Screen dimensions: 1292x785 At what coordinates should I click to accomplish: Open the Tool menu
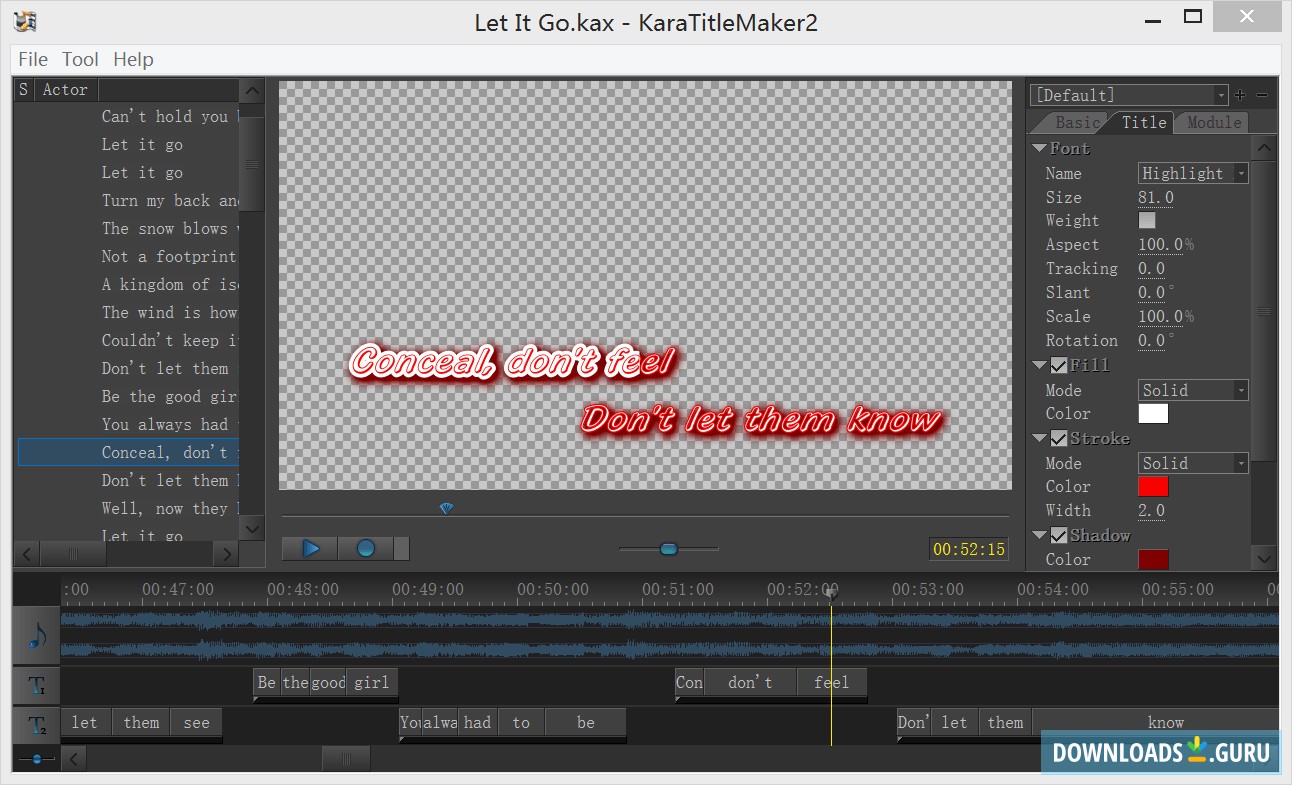click(x=80, y=59)
